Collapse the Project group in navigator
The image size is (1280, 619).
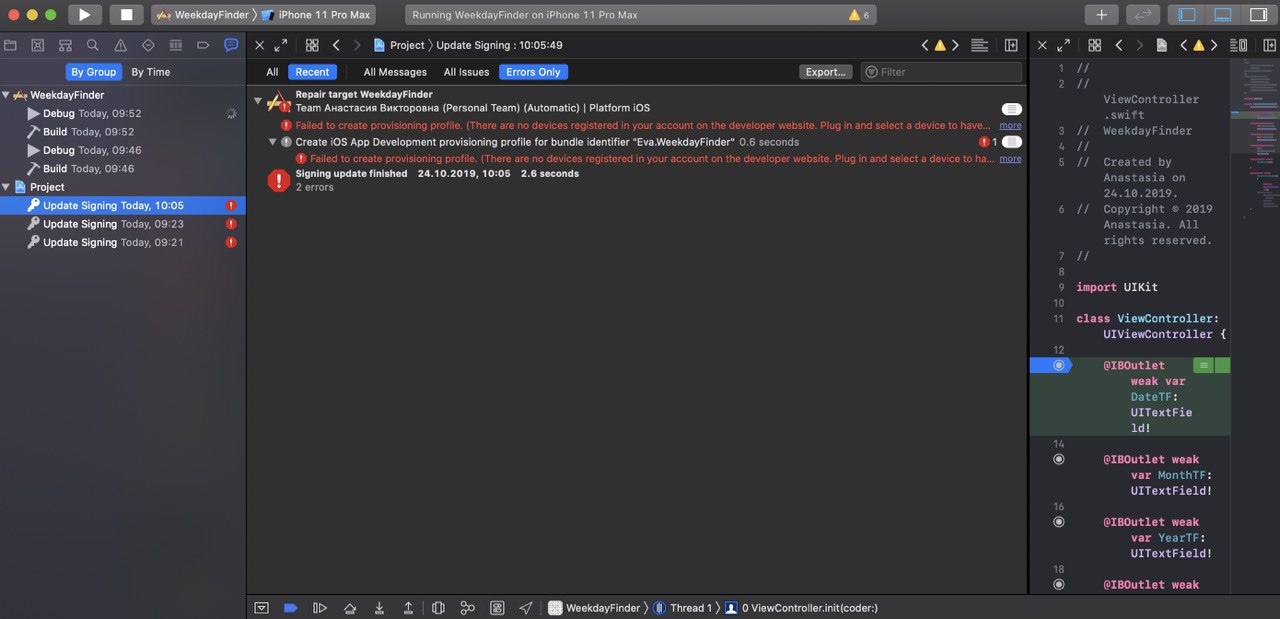pyautogui.click(x=6, y=187)
